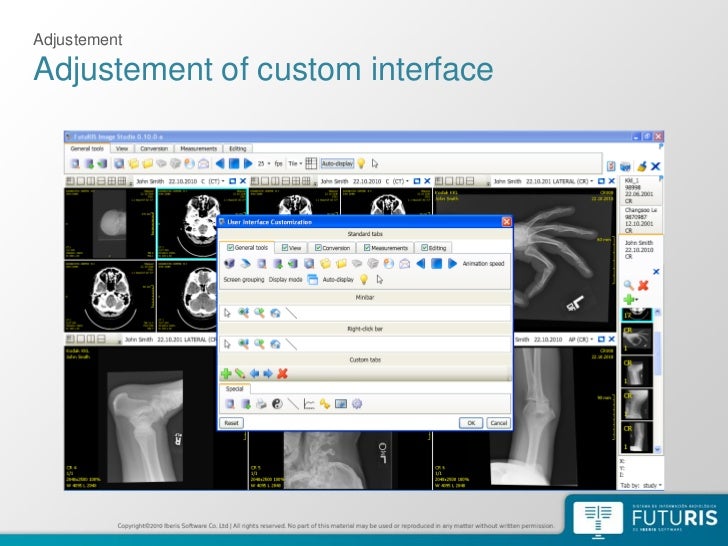728x546 pixels.
Task: Click the grid layout icon in main toolbar
Action: point(311,163)
